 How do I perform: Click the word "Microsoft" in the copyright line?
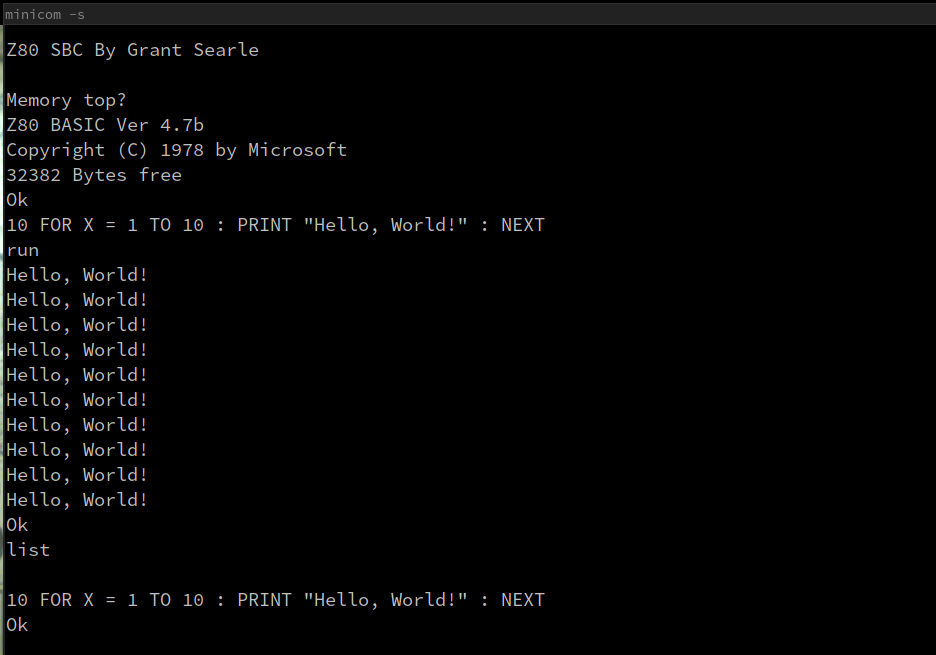[x=297, y=150]
